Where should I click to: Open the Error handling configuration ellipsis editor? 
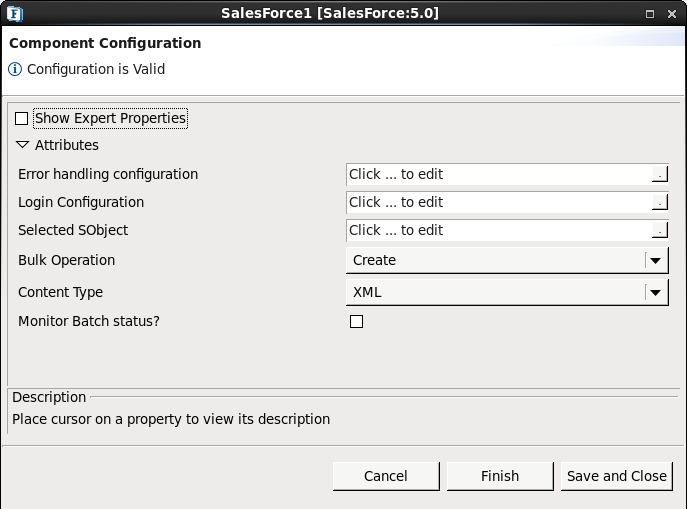(659, 175)
